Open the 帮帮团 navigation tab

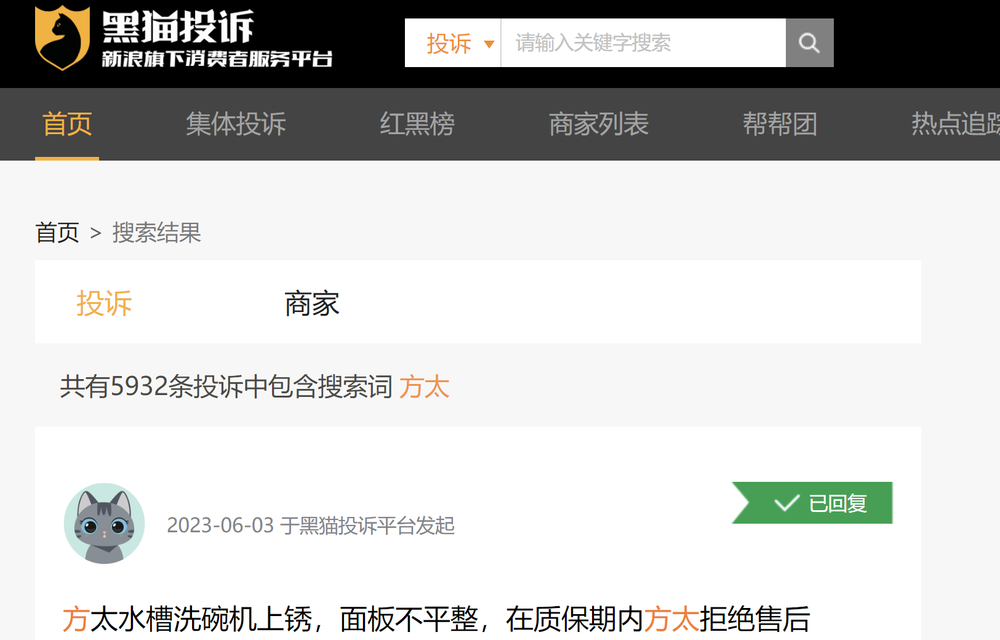coord(780,124)
